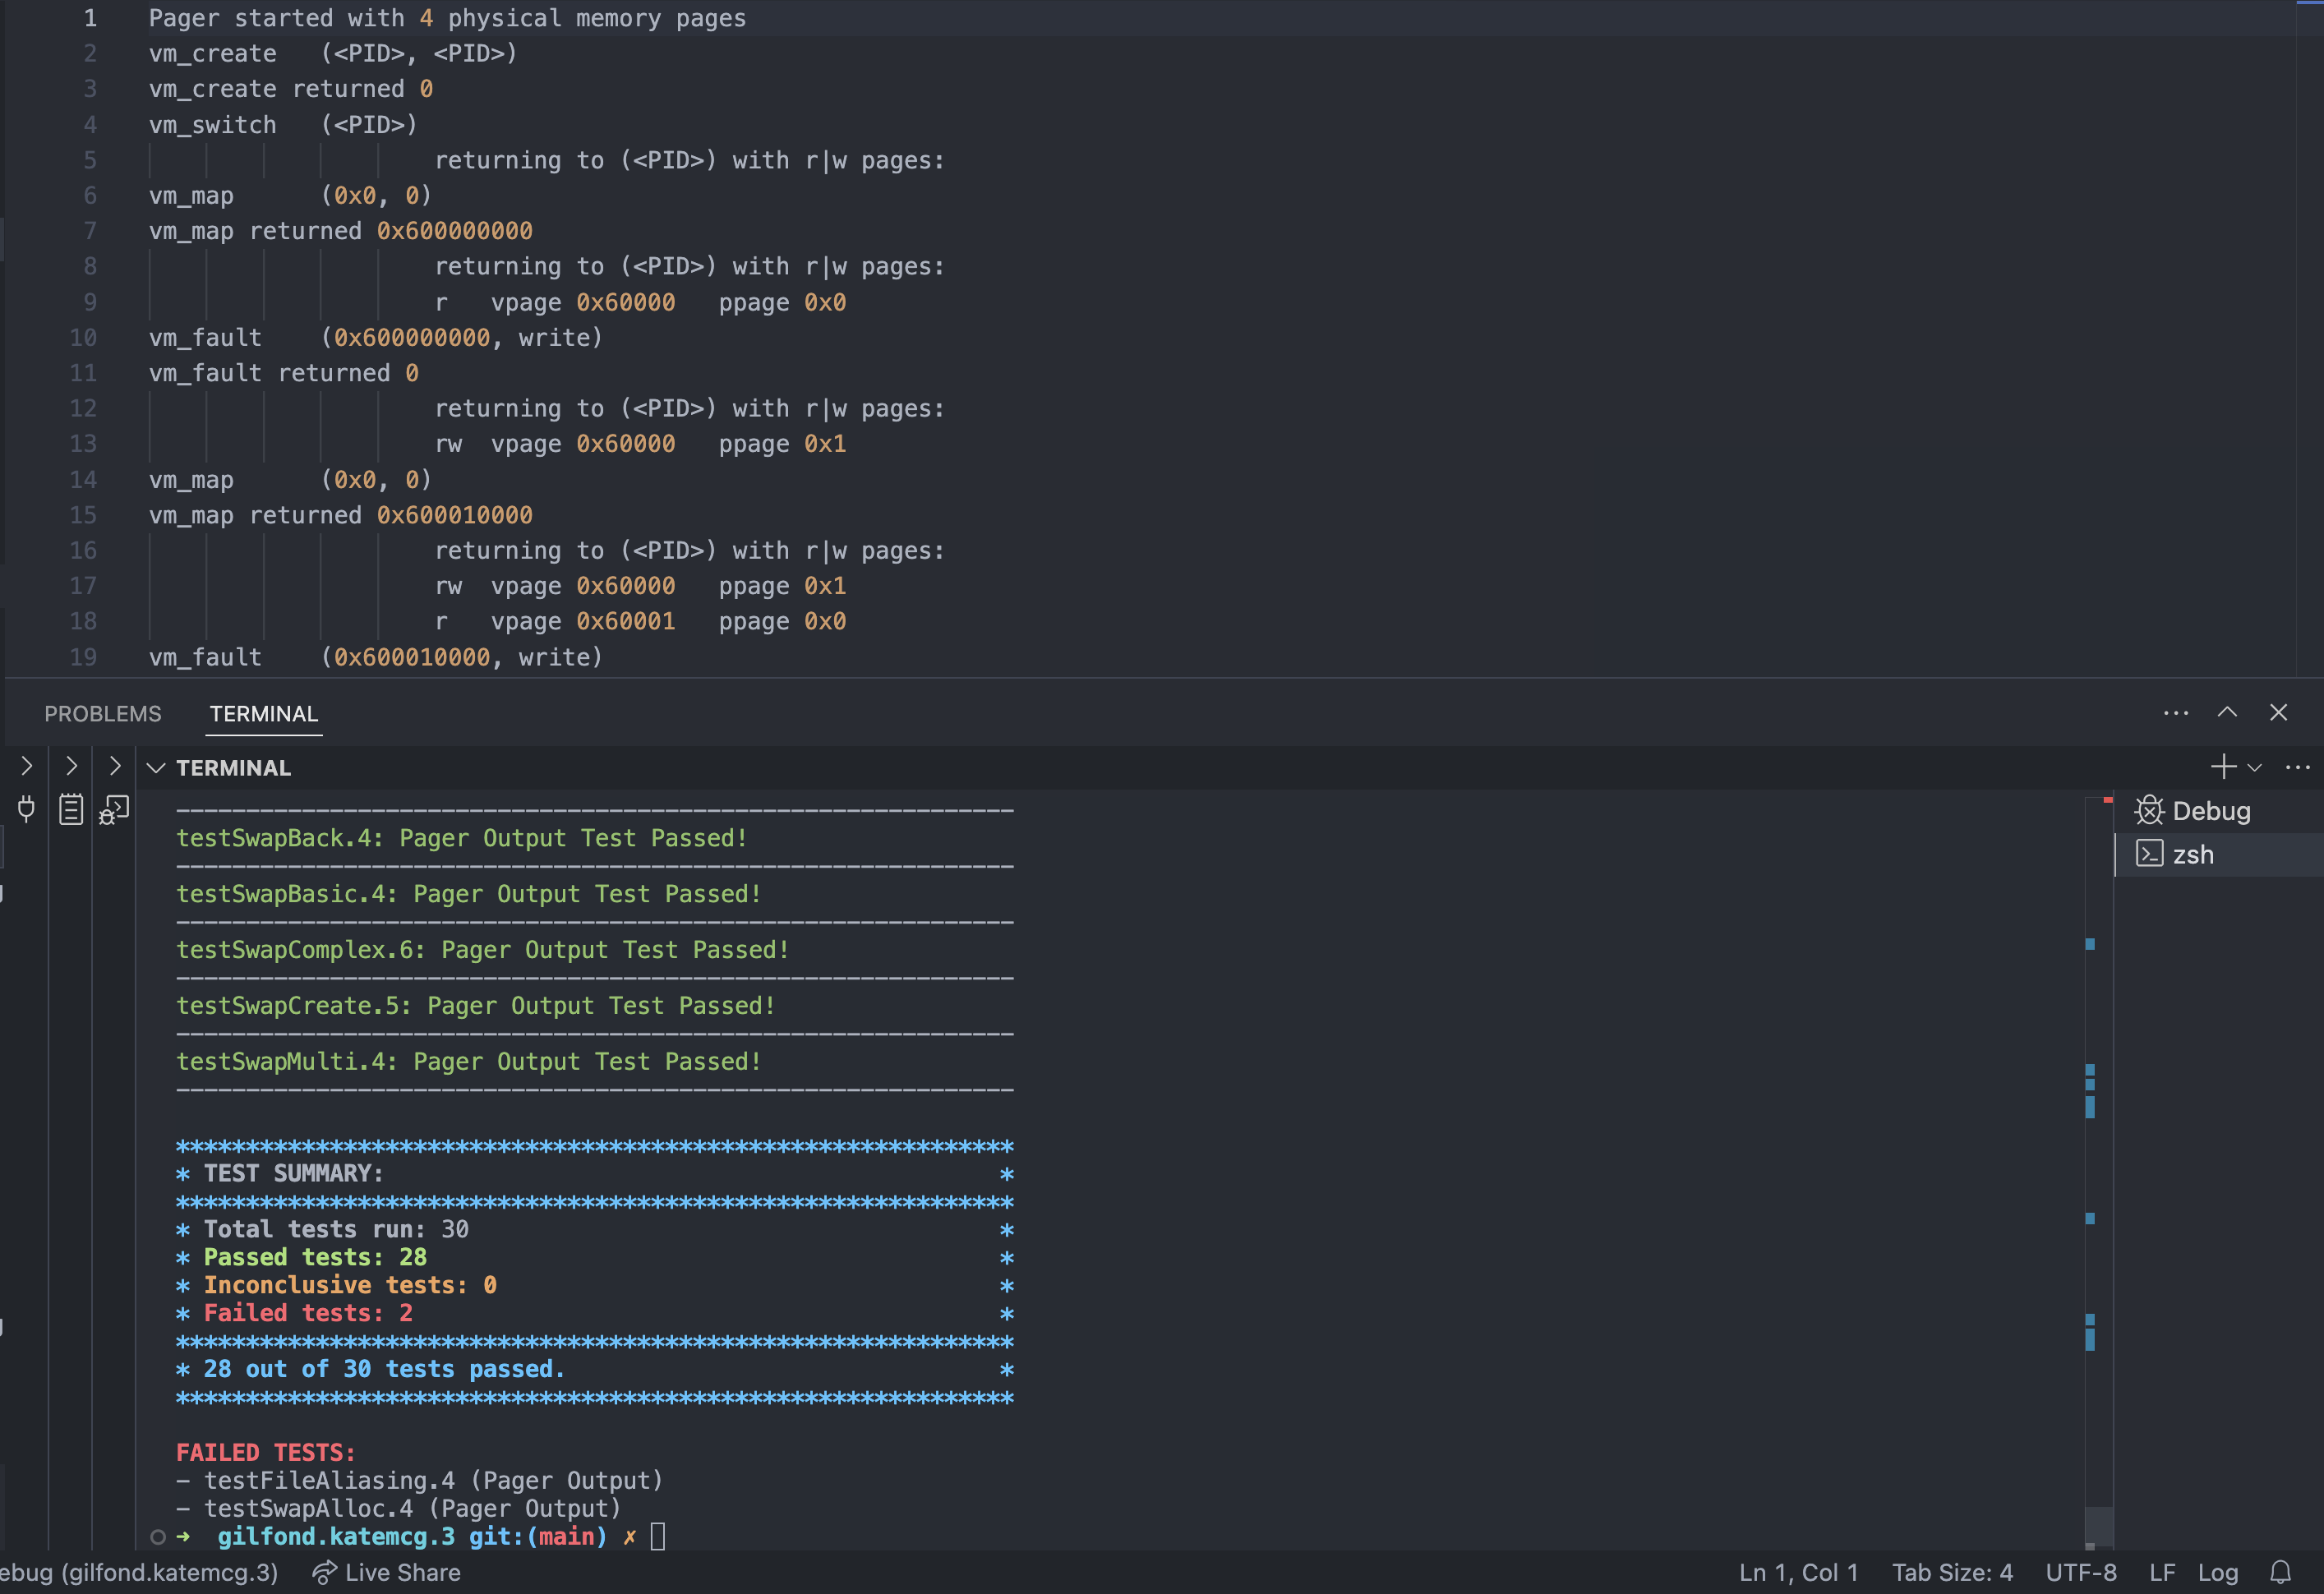Click the notepad icon for the Output view
Viewport: 2324px width, 1594px height.
70,809
